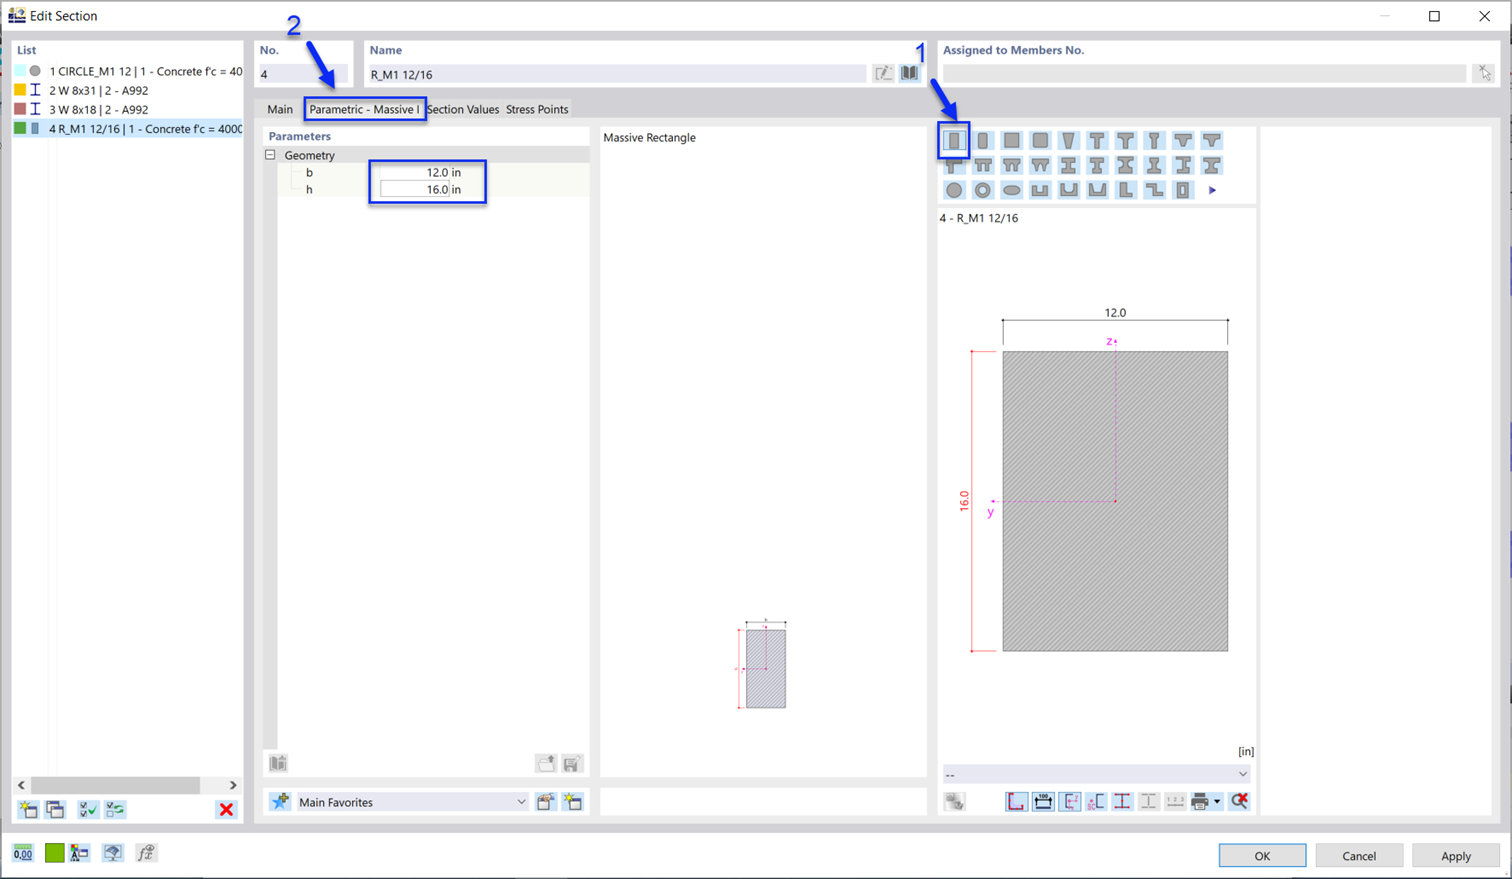Click the yellow color swatch of W 8x31

tap(20, 90)
